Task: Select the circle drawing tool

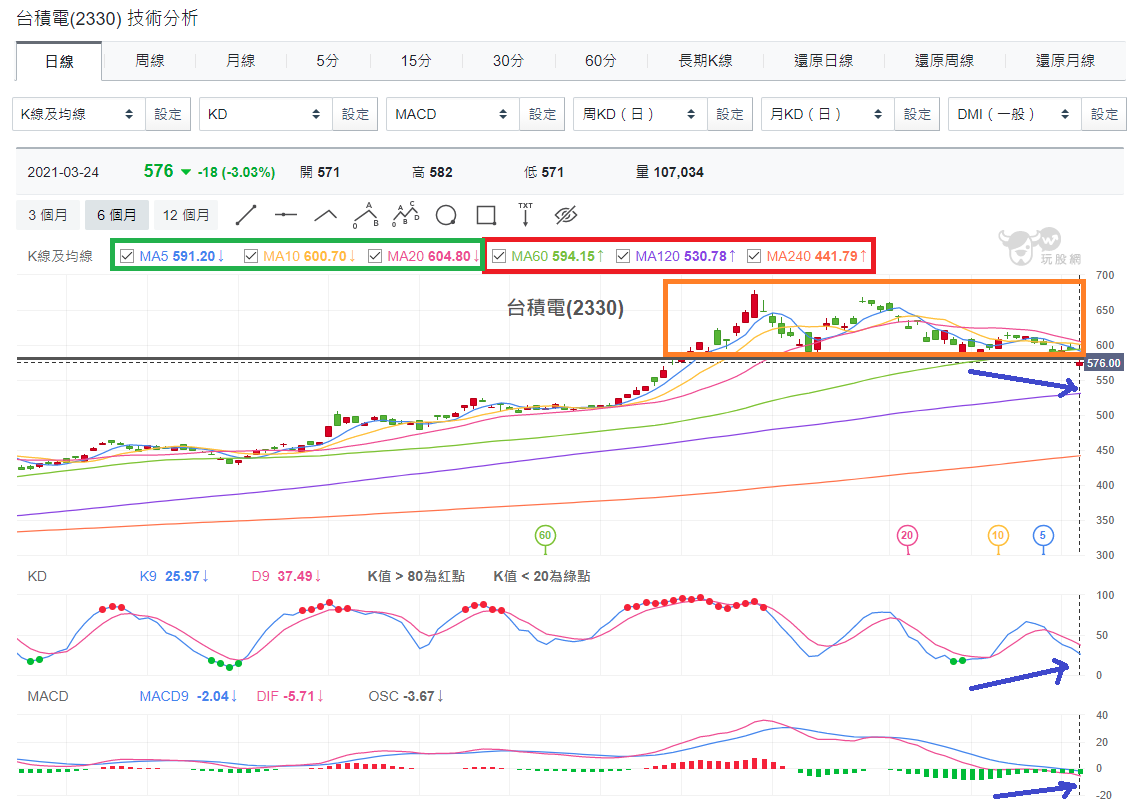Action: [446, 215]
